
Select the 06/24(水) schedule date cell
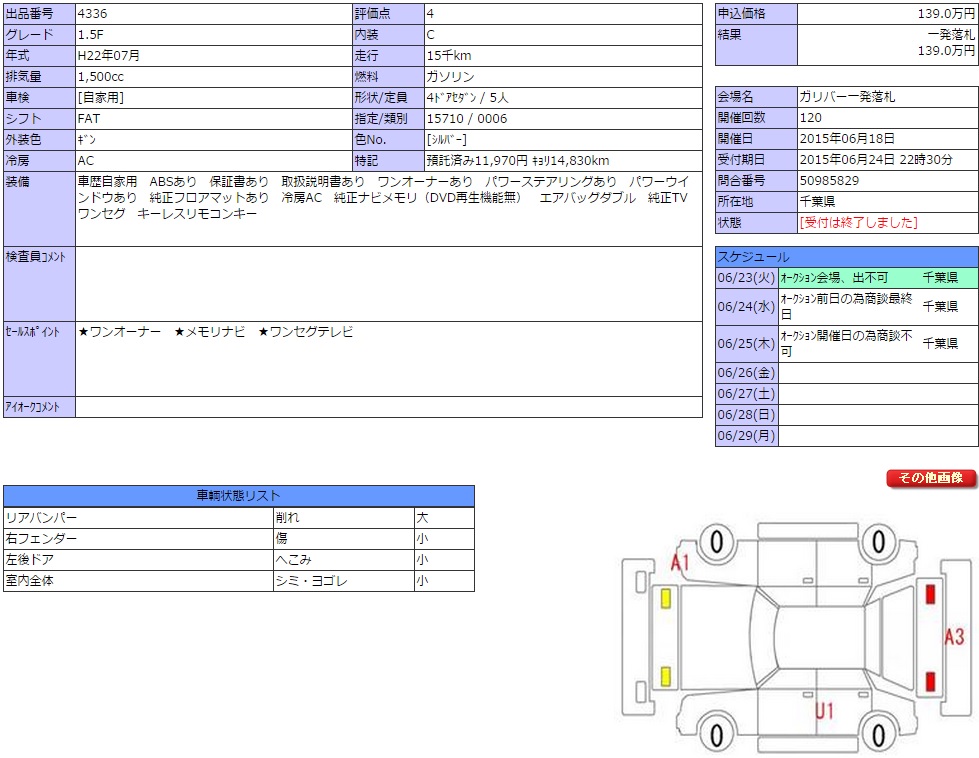pyautogui.click(x=746, y=307)
